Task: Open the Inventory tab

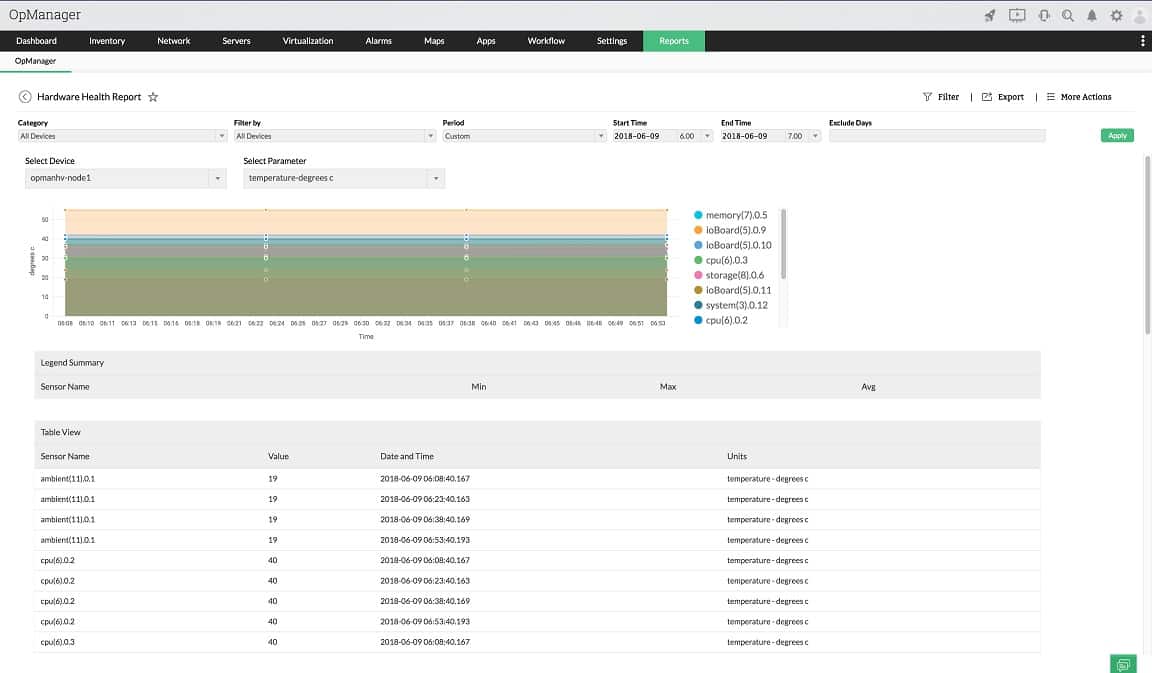Action: click(x=107, y=41)
